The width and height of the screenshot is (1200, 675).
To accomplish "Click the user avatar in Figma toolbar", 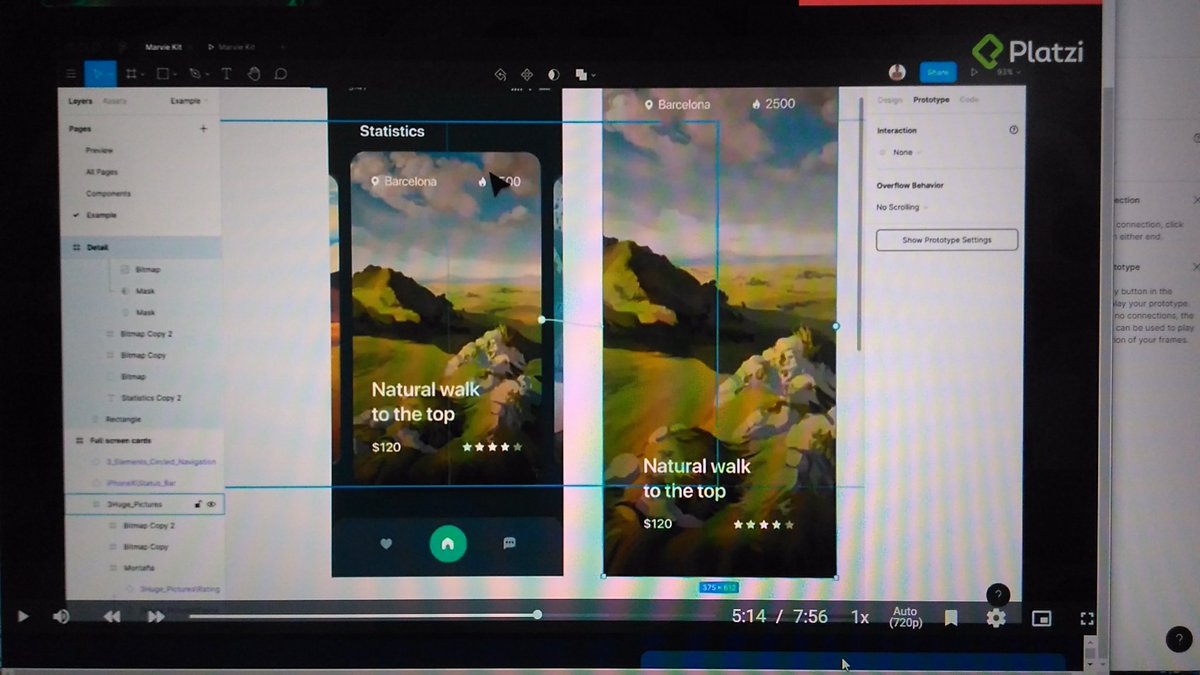I will point(897,72).
